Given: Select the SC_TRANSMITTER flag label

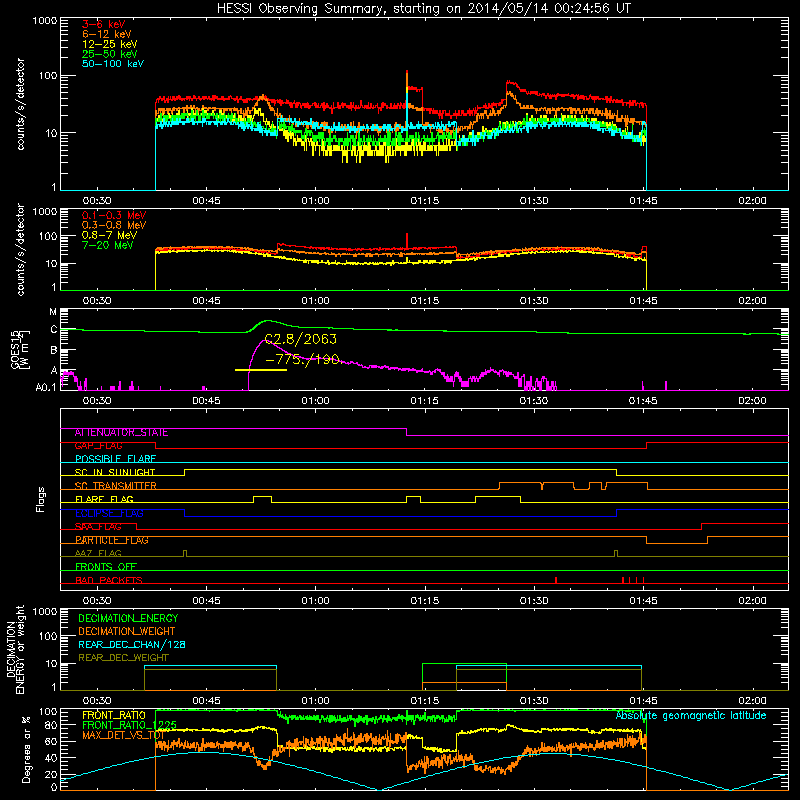Looking at the screenshot, I should [x=115, y=486].
